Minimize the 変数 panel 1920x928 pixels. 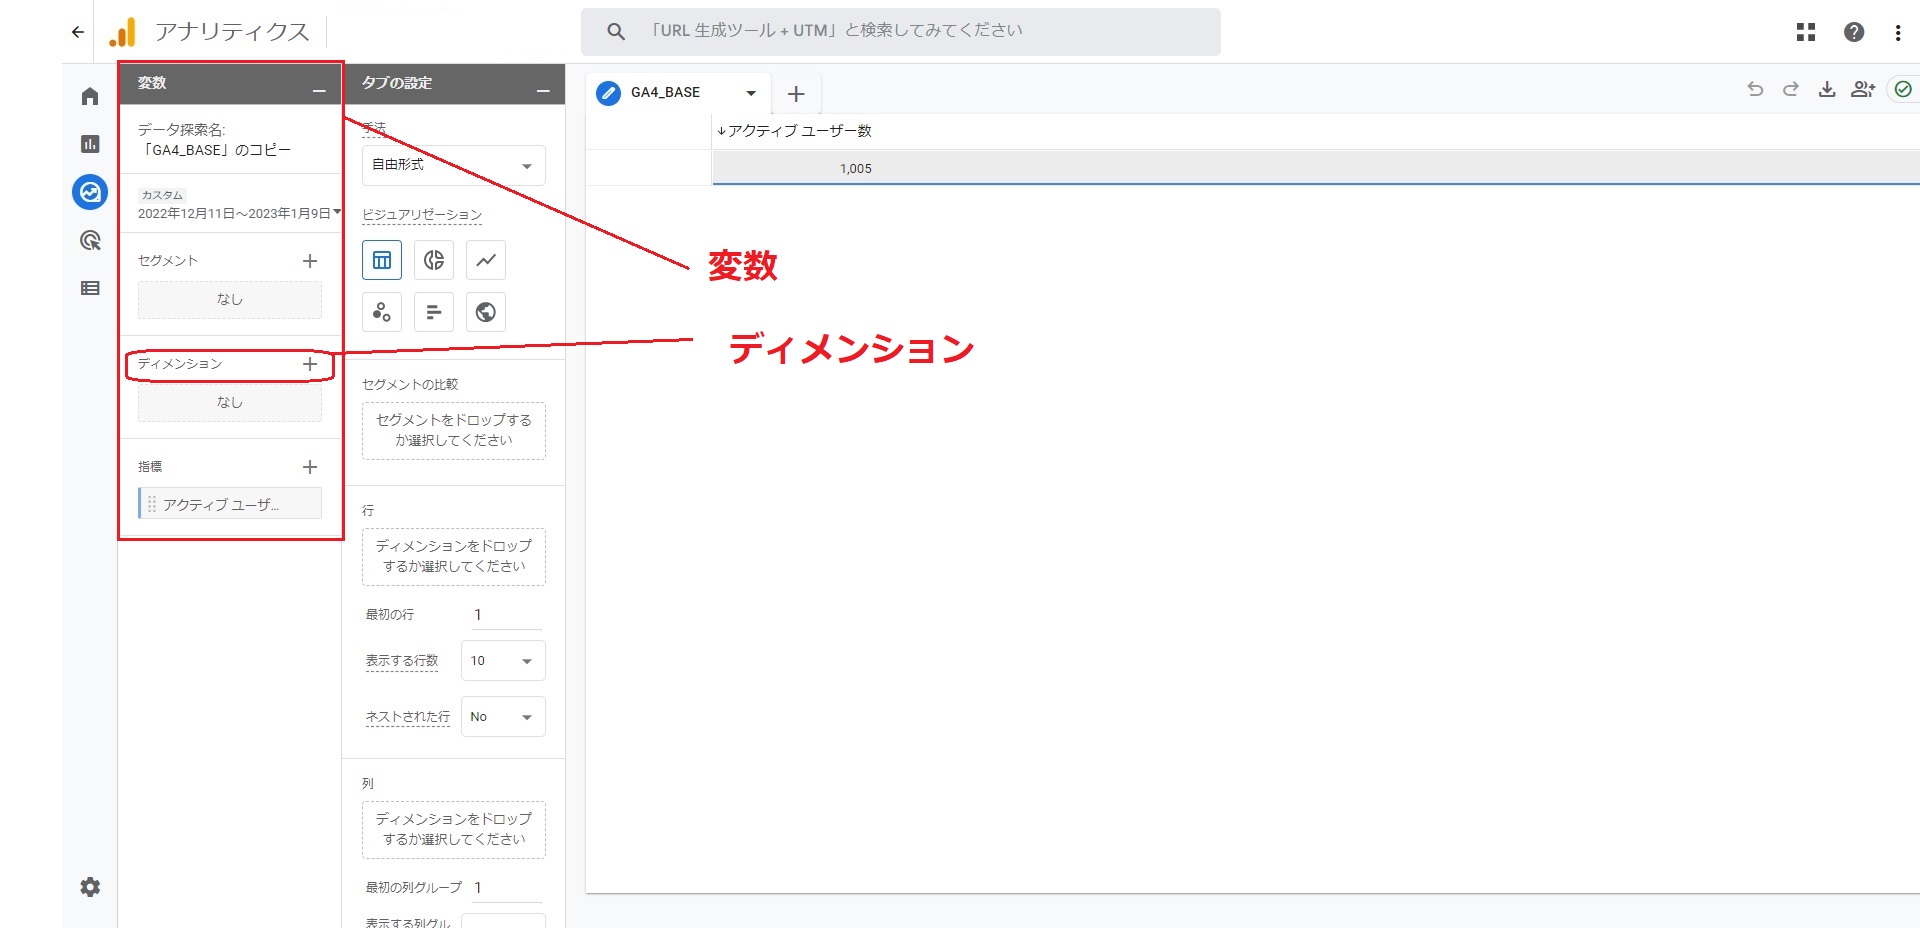(319, 90)
